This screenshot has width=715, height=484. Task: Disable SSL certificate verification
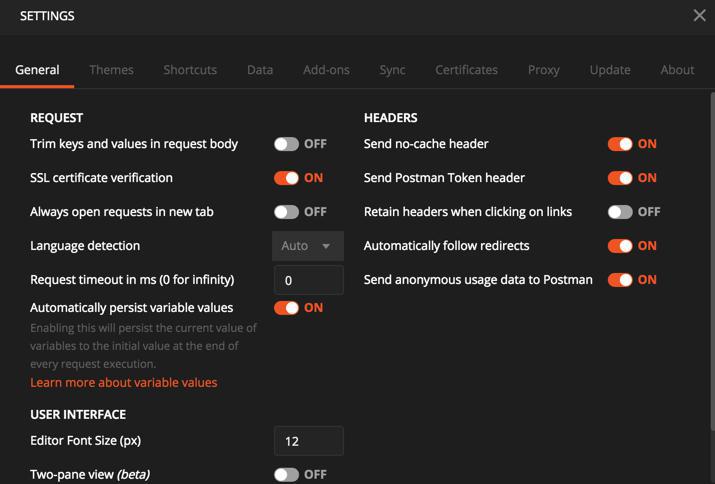click(x=287, y=178)
